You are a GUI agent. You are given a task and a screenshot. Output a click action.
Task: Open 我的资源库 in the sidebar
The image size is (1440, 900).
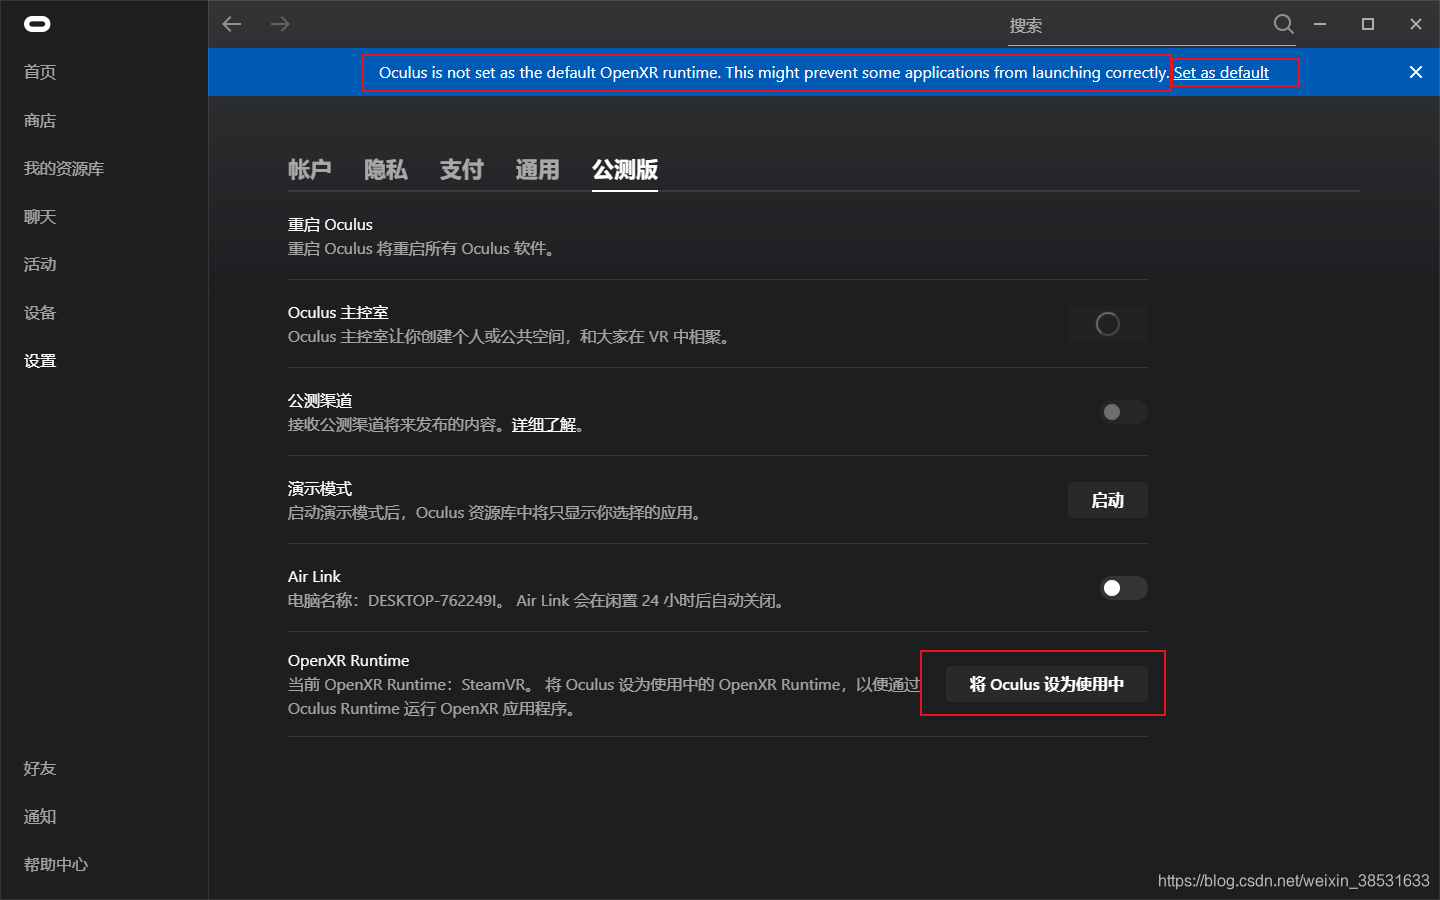[64, 168]
